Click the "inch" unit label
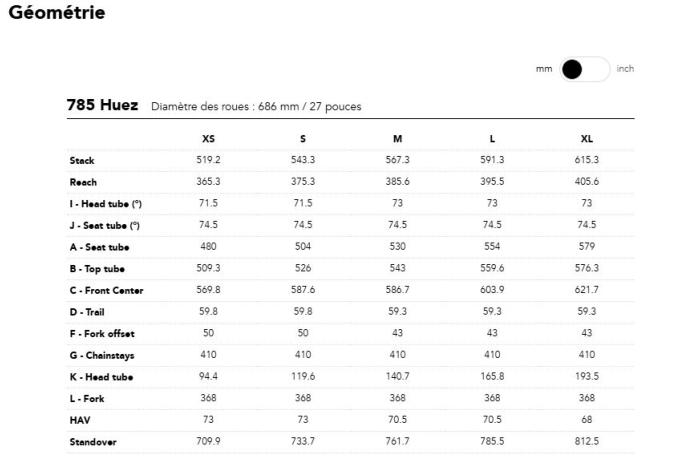The width and height of the screenshot is (700, 461). 625,69
